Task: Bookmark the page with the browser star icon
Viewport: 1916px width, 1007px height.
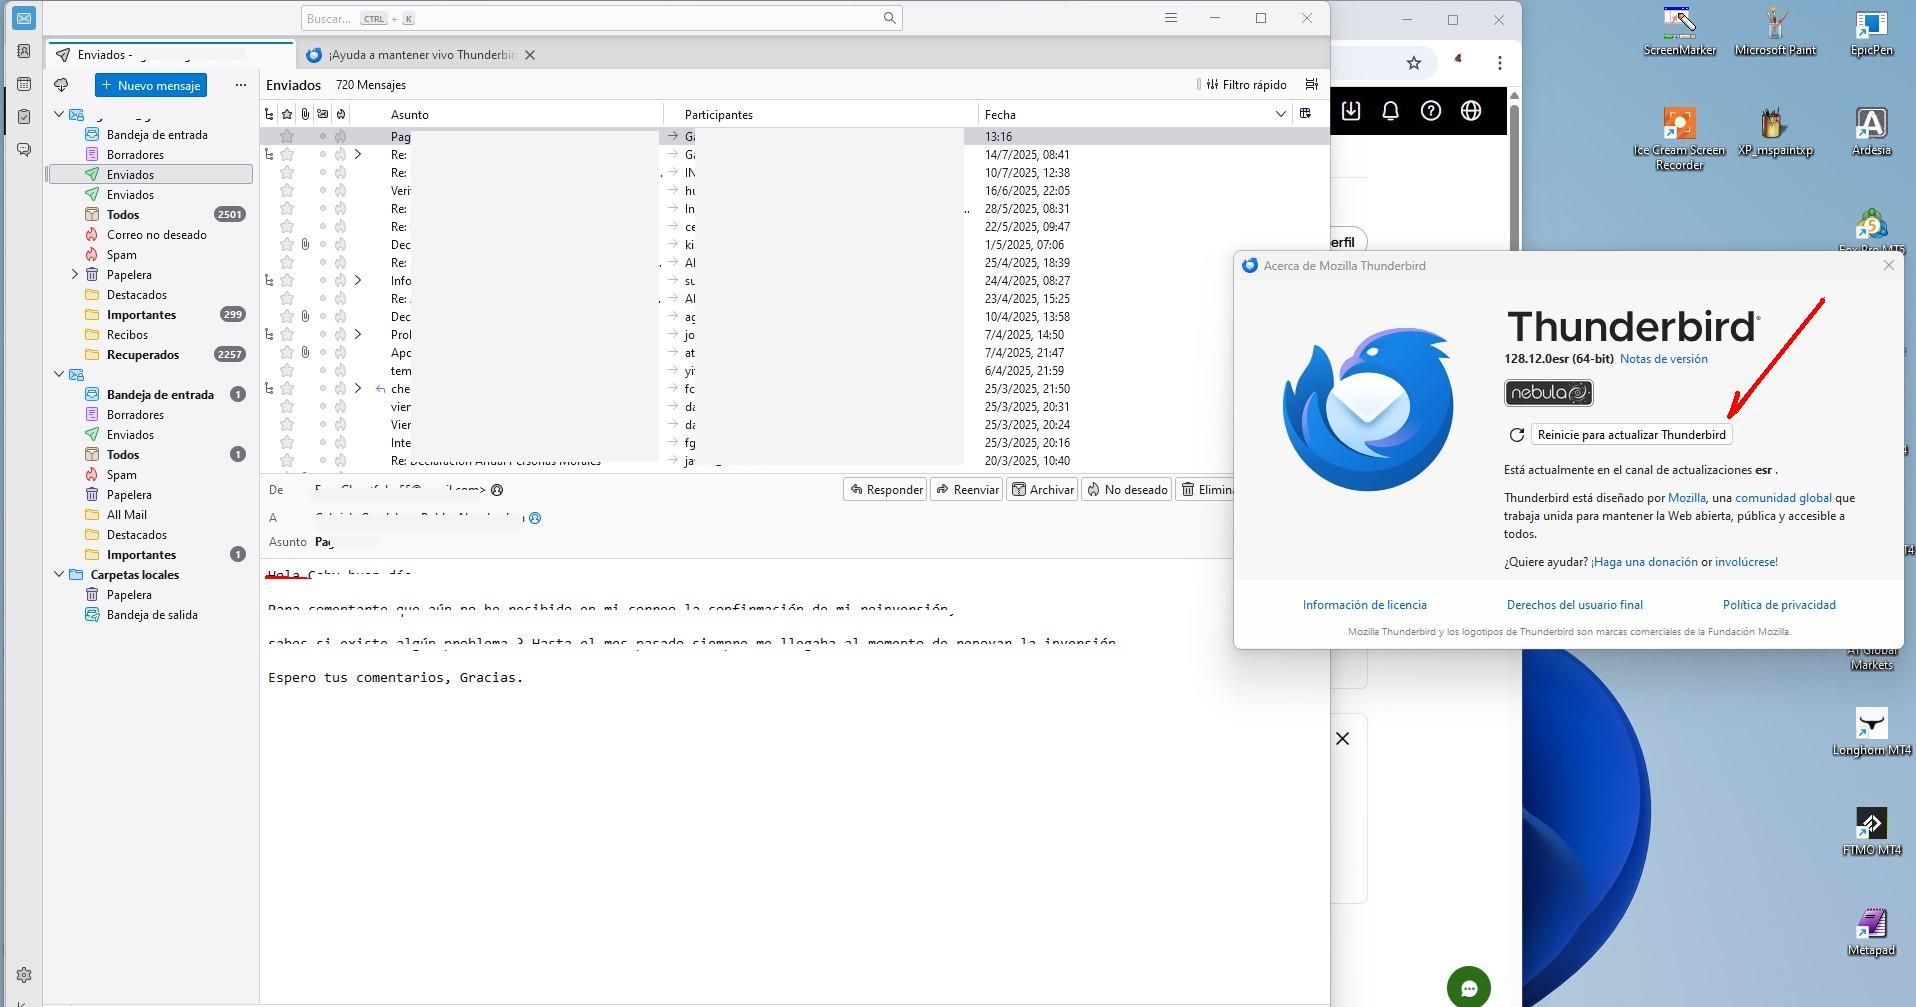Action: tap(1414, 63)
